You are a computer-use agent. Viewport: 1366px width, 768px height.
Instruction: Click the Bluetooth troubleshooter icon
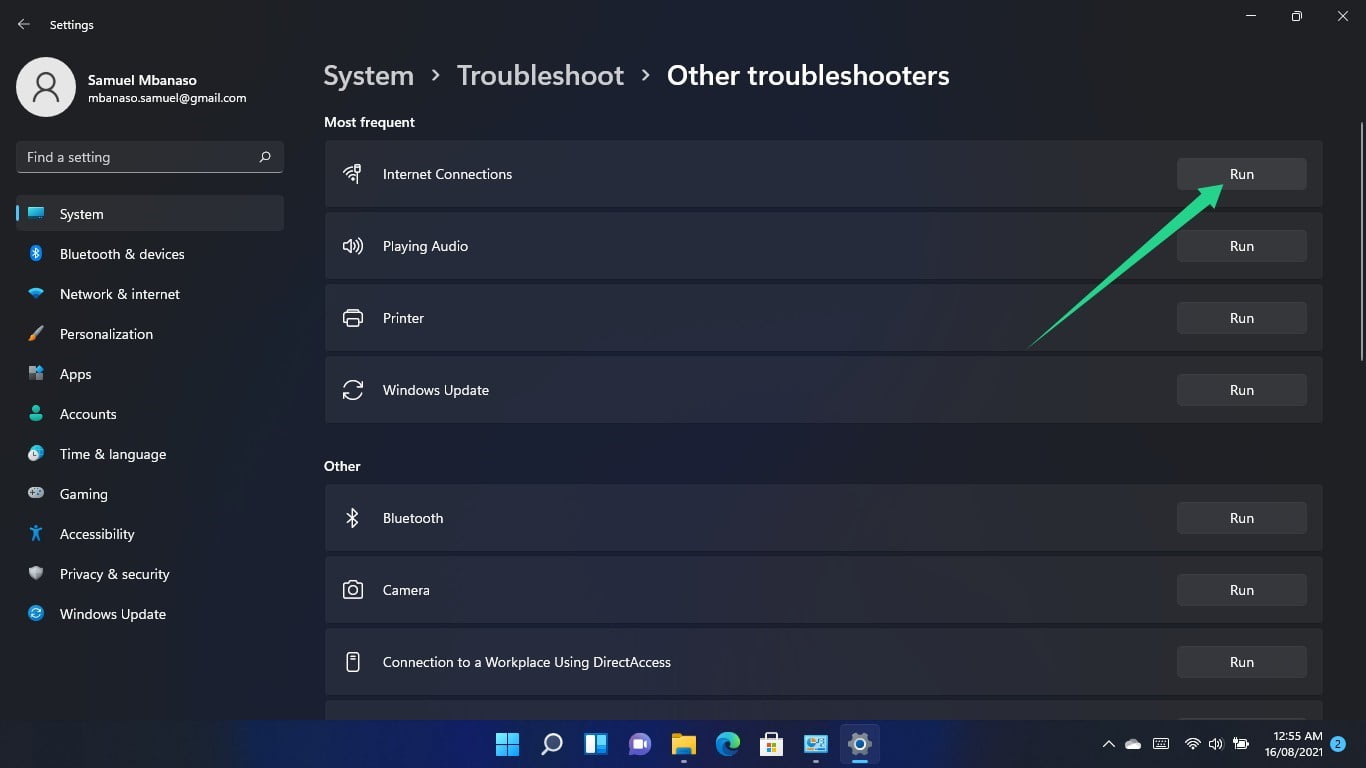click(352, 517)
